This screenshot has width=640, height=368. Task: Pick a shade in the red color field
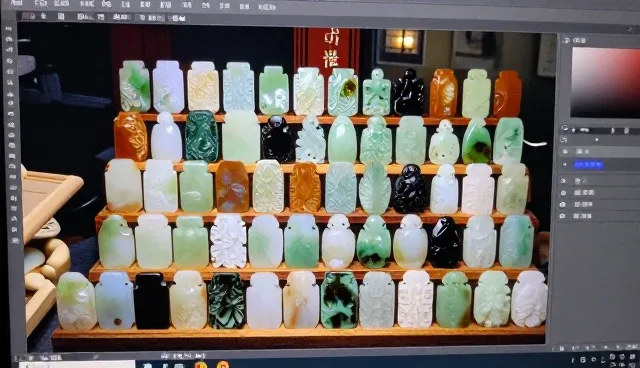coord(605,83)
